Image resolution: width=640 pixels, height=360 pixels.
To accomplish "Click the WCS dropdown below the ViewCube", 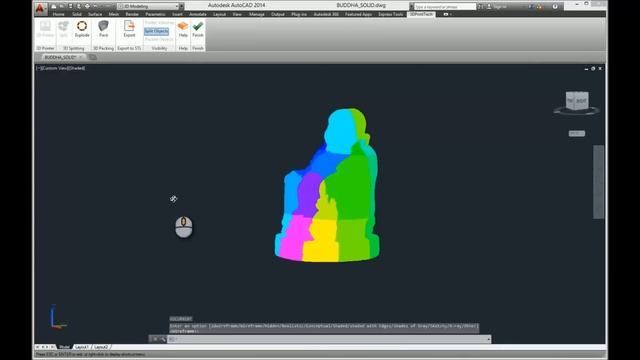I will tap(577, 133).
